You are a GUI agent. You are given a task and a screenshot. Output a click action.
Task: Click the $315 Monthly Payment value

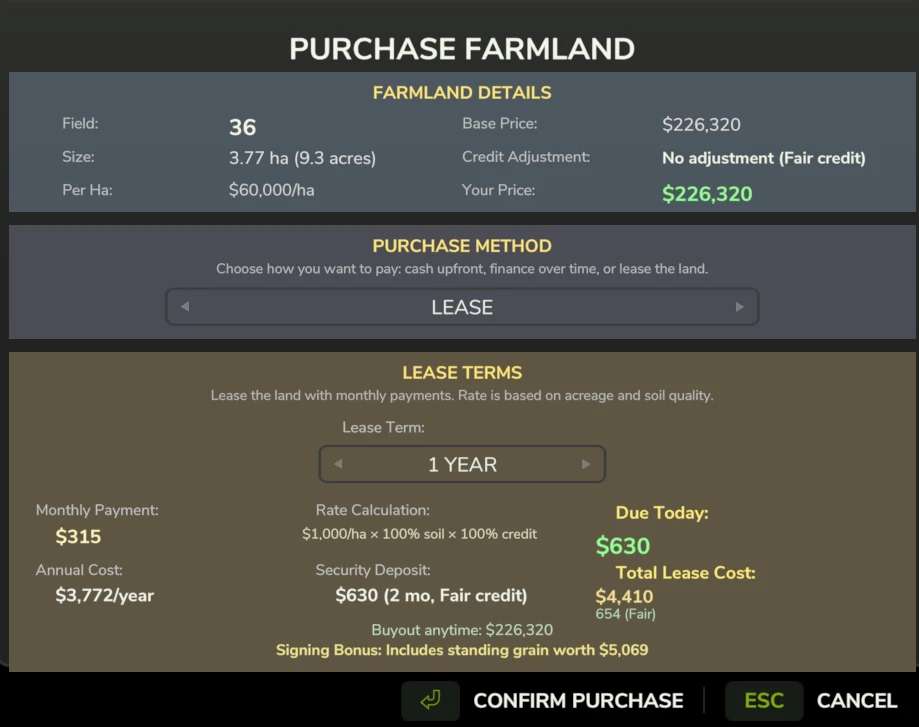click(x=78, y=536)
